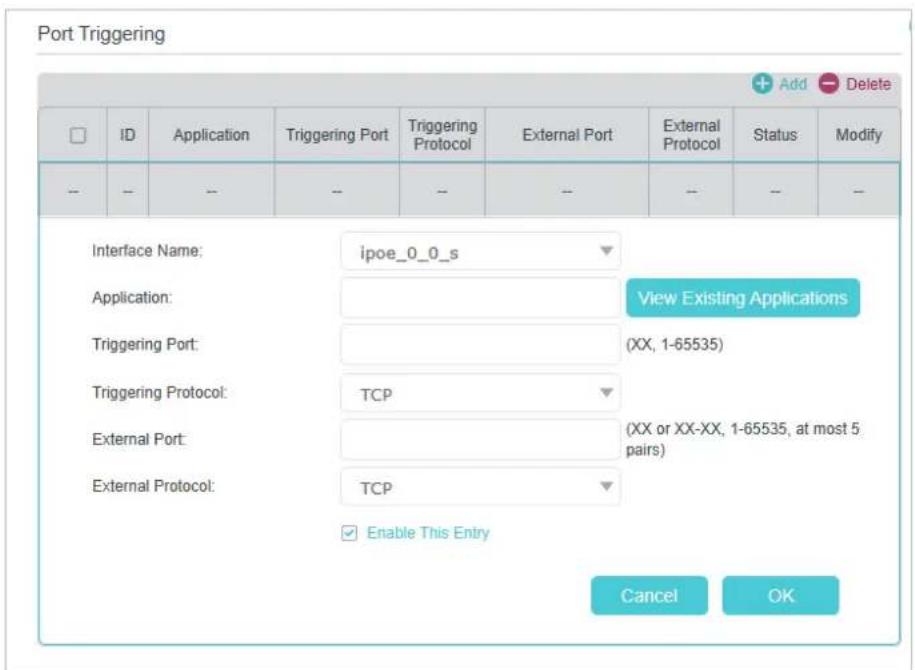The width and height of the screenshot is (915, 670).
Task: Uncheck the Enable This Entry checkbox
Action: [349, 533]
